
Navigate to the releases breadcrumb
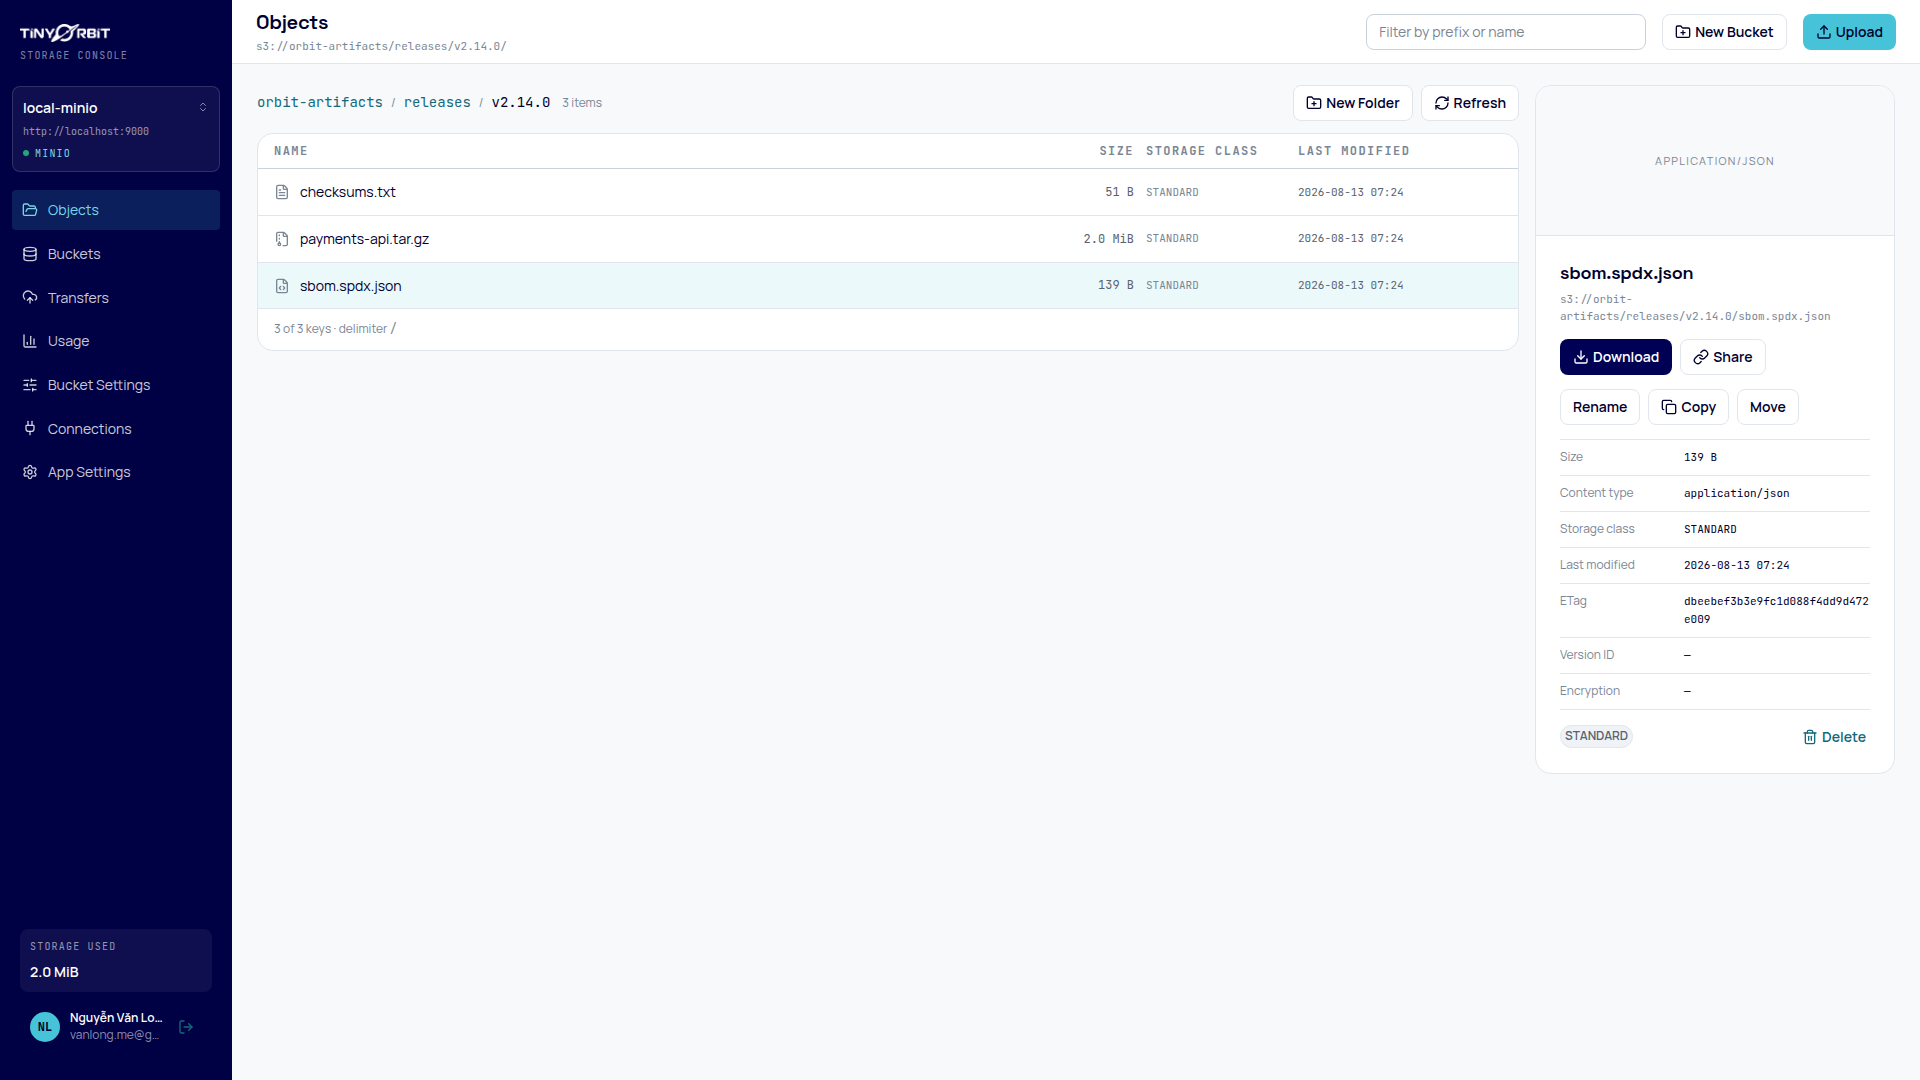click(437, 103)
